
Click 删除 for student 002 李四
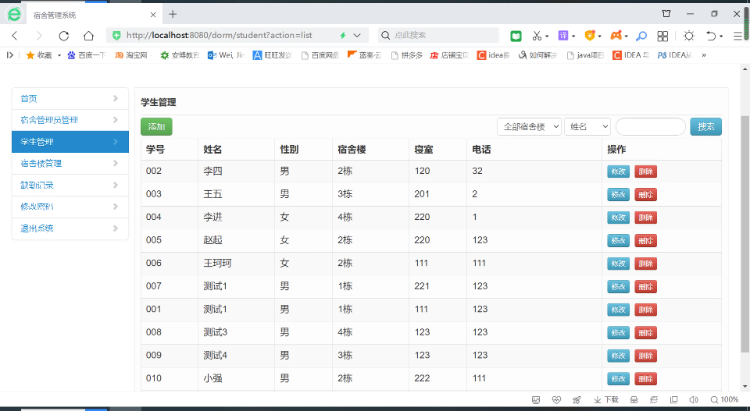tap(646, 171)
